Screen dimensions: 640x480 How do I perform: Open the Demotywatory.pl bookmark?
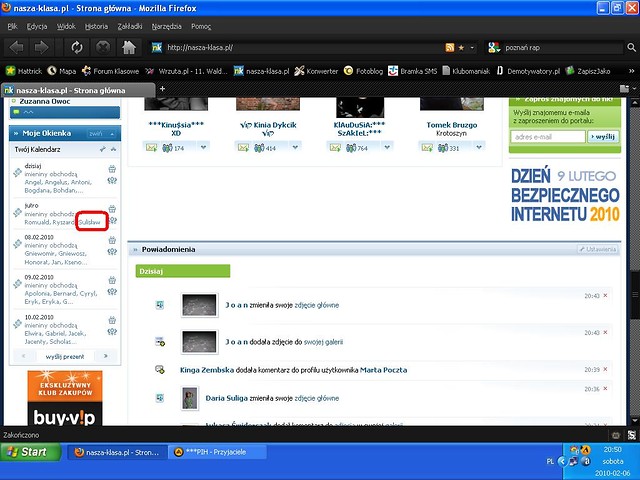528,71
